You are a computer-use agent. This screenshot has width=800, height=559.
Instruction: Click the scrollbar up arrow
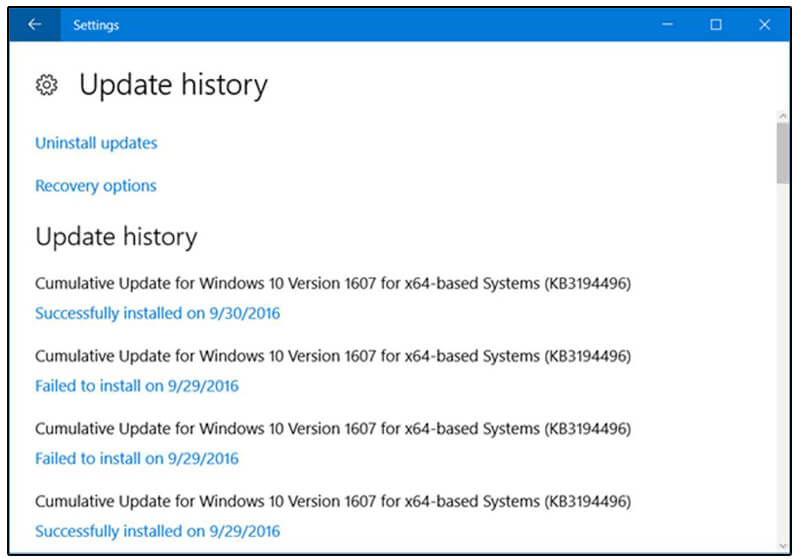[x=783, y=116]
